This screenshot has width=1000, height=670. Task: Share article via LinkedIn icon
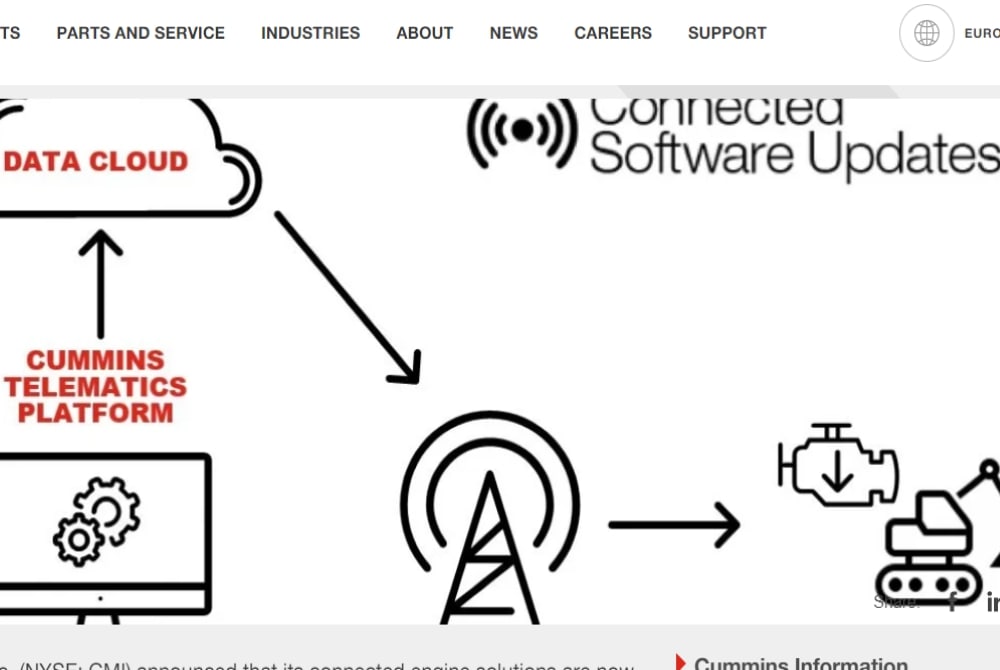coord(992,602)
